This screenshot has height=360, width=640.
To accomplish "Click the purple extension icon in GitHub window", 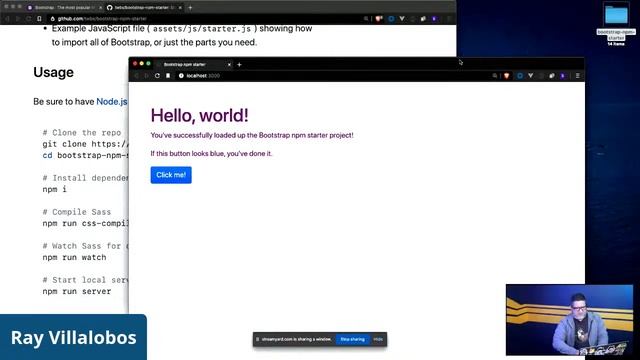I will [434, 19].
